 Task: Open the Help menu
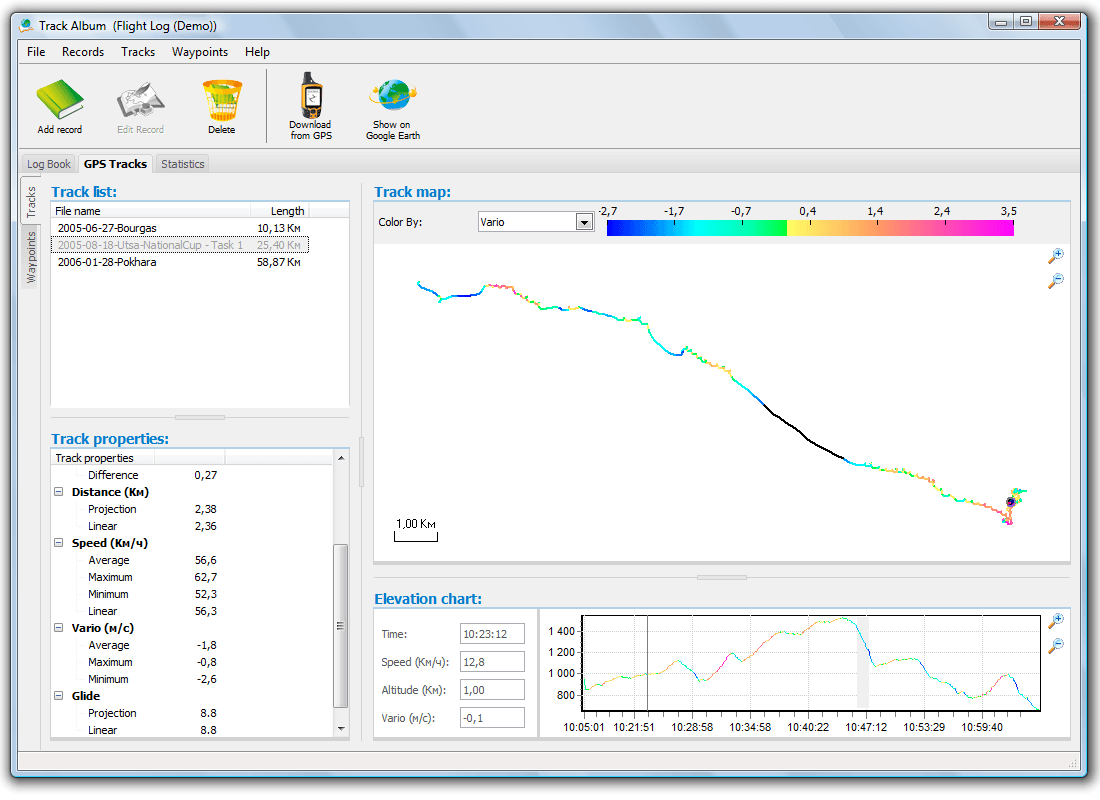[x=257, y=52]
